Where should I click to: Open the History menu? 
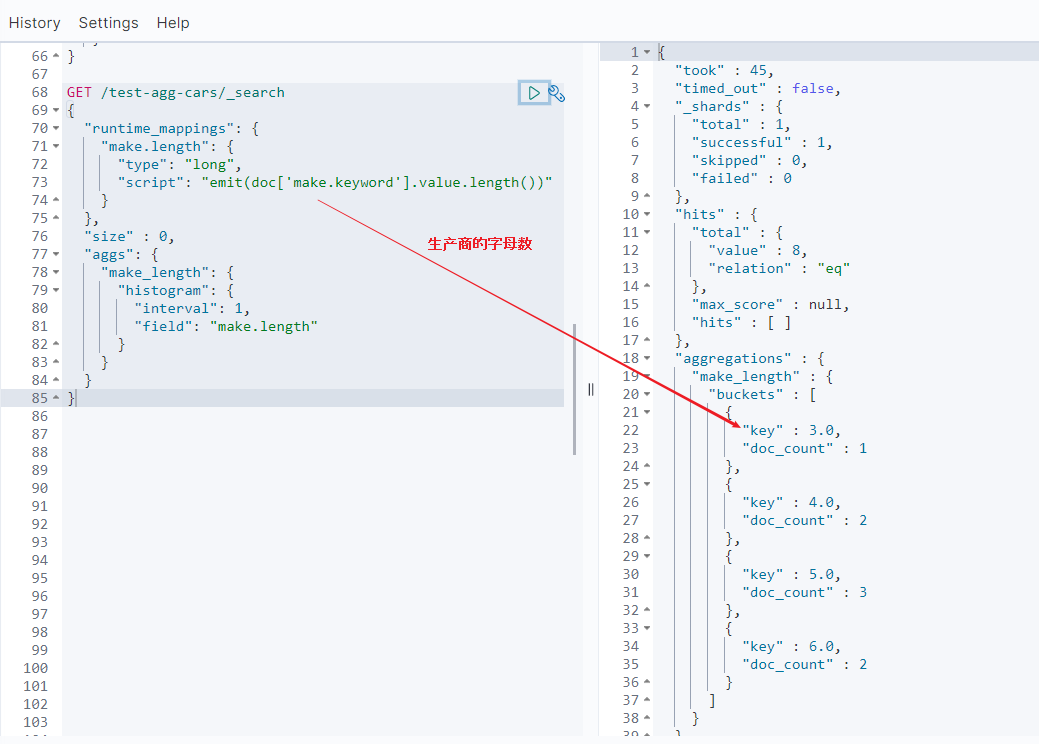tap(34, 22)
